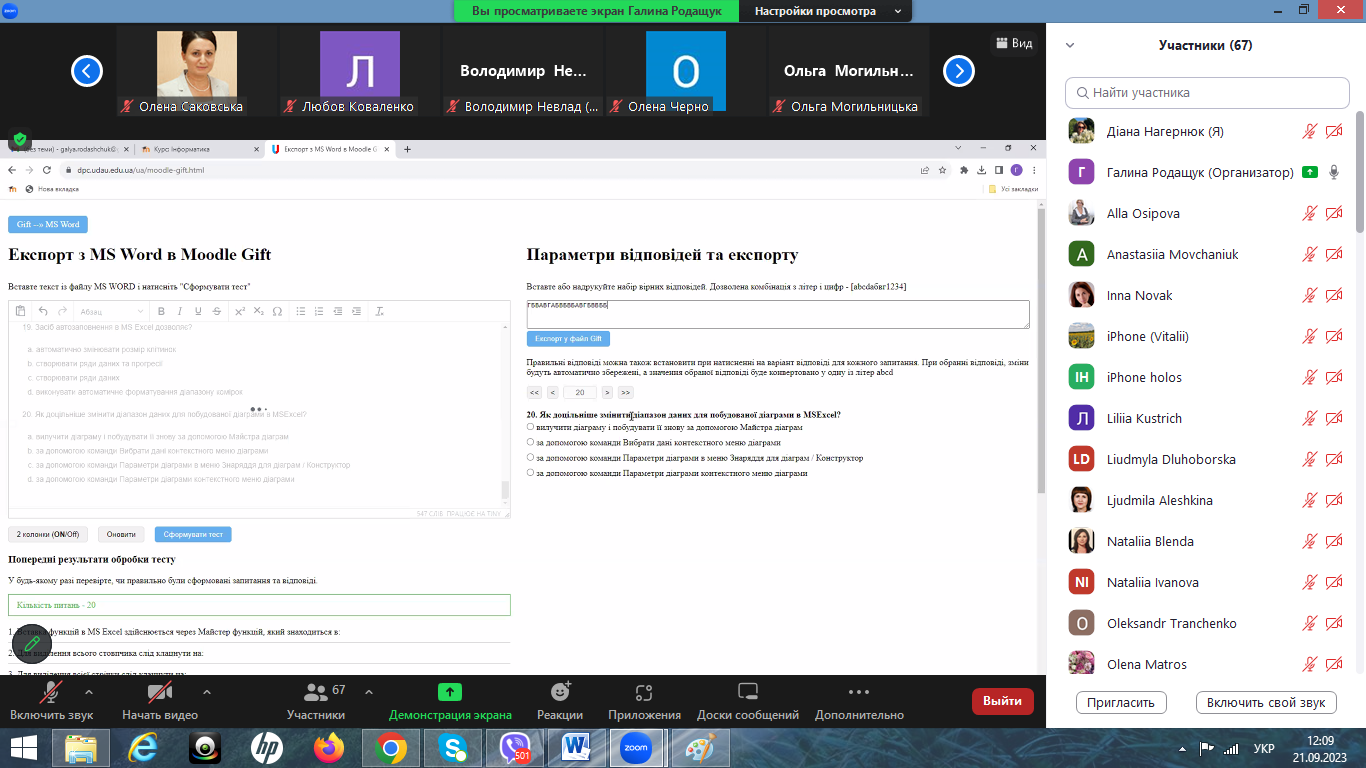This screenshot has width=1366, height=768.
Task: Click the browser back arrow in shared screen
Action: (13, 170)
